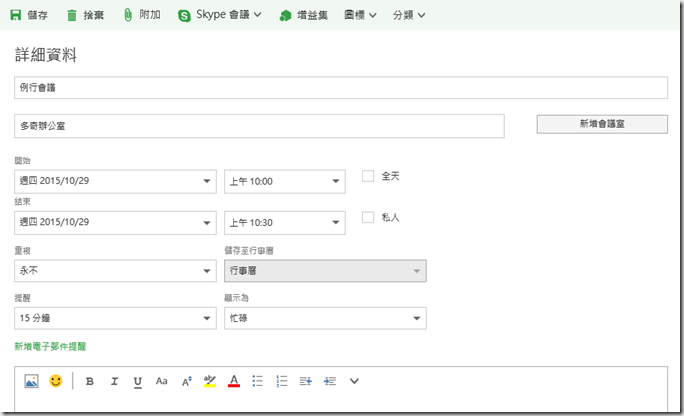Check the All day (全天) checkbox

tap(368, 176)
